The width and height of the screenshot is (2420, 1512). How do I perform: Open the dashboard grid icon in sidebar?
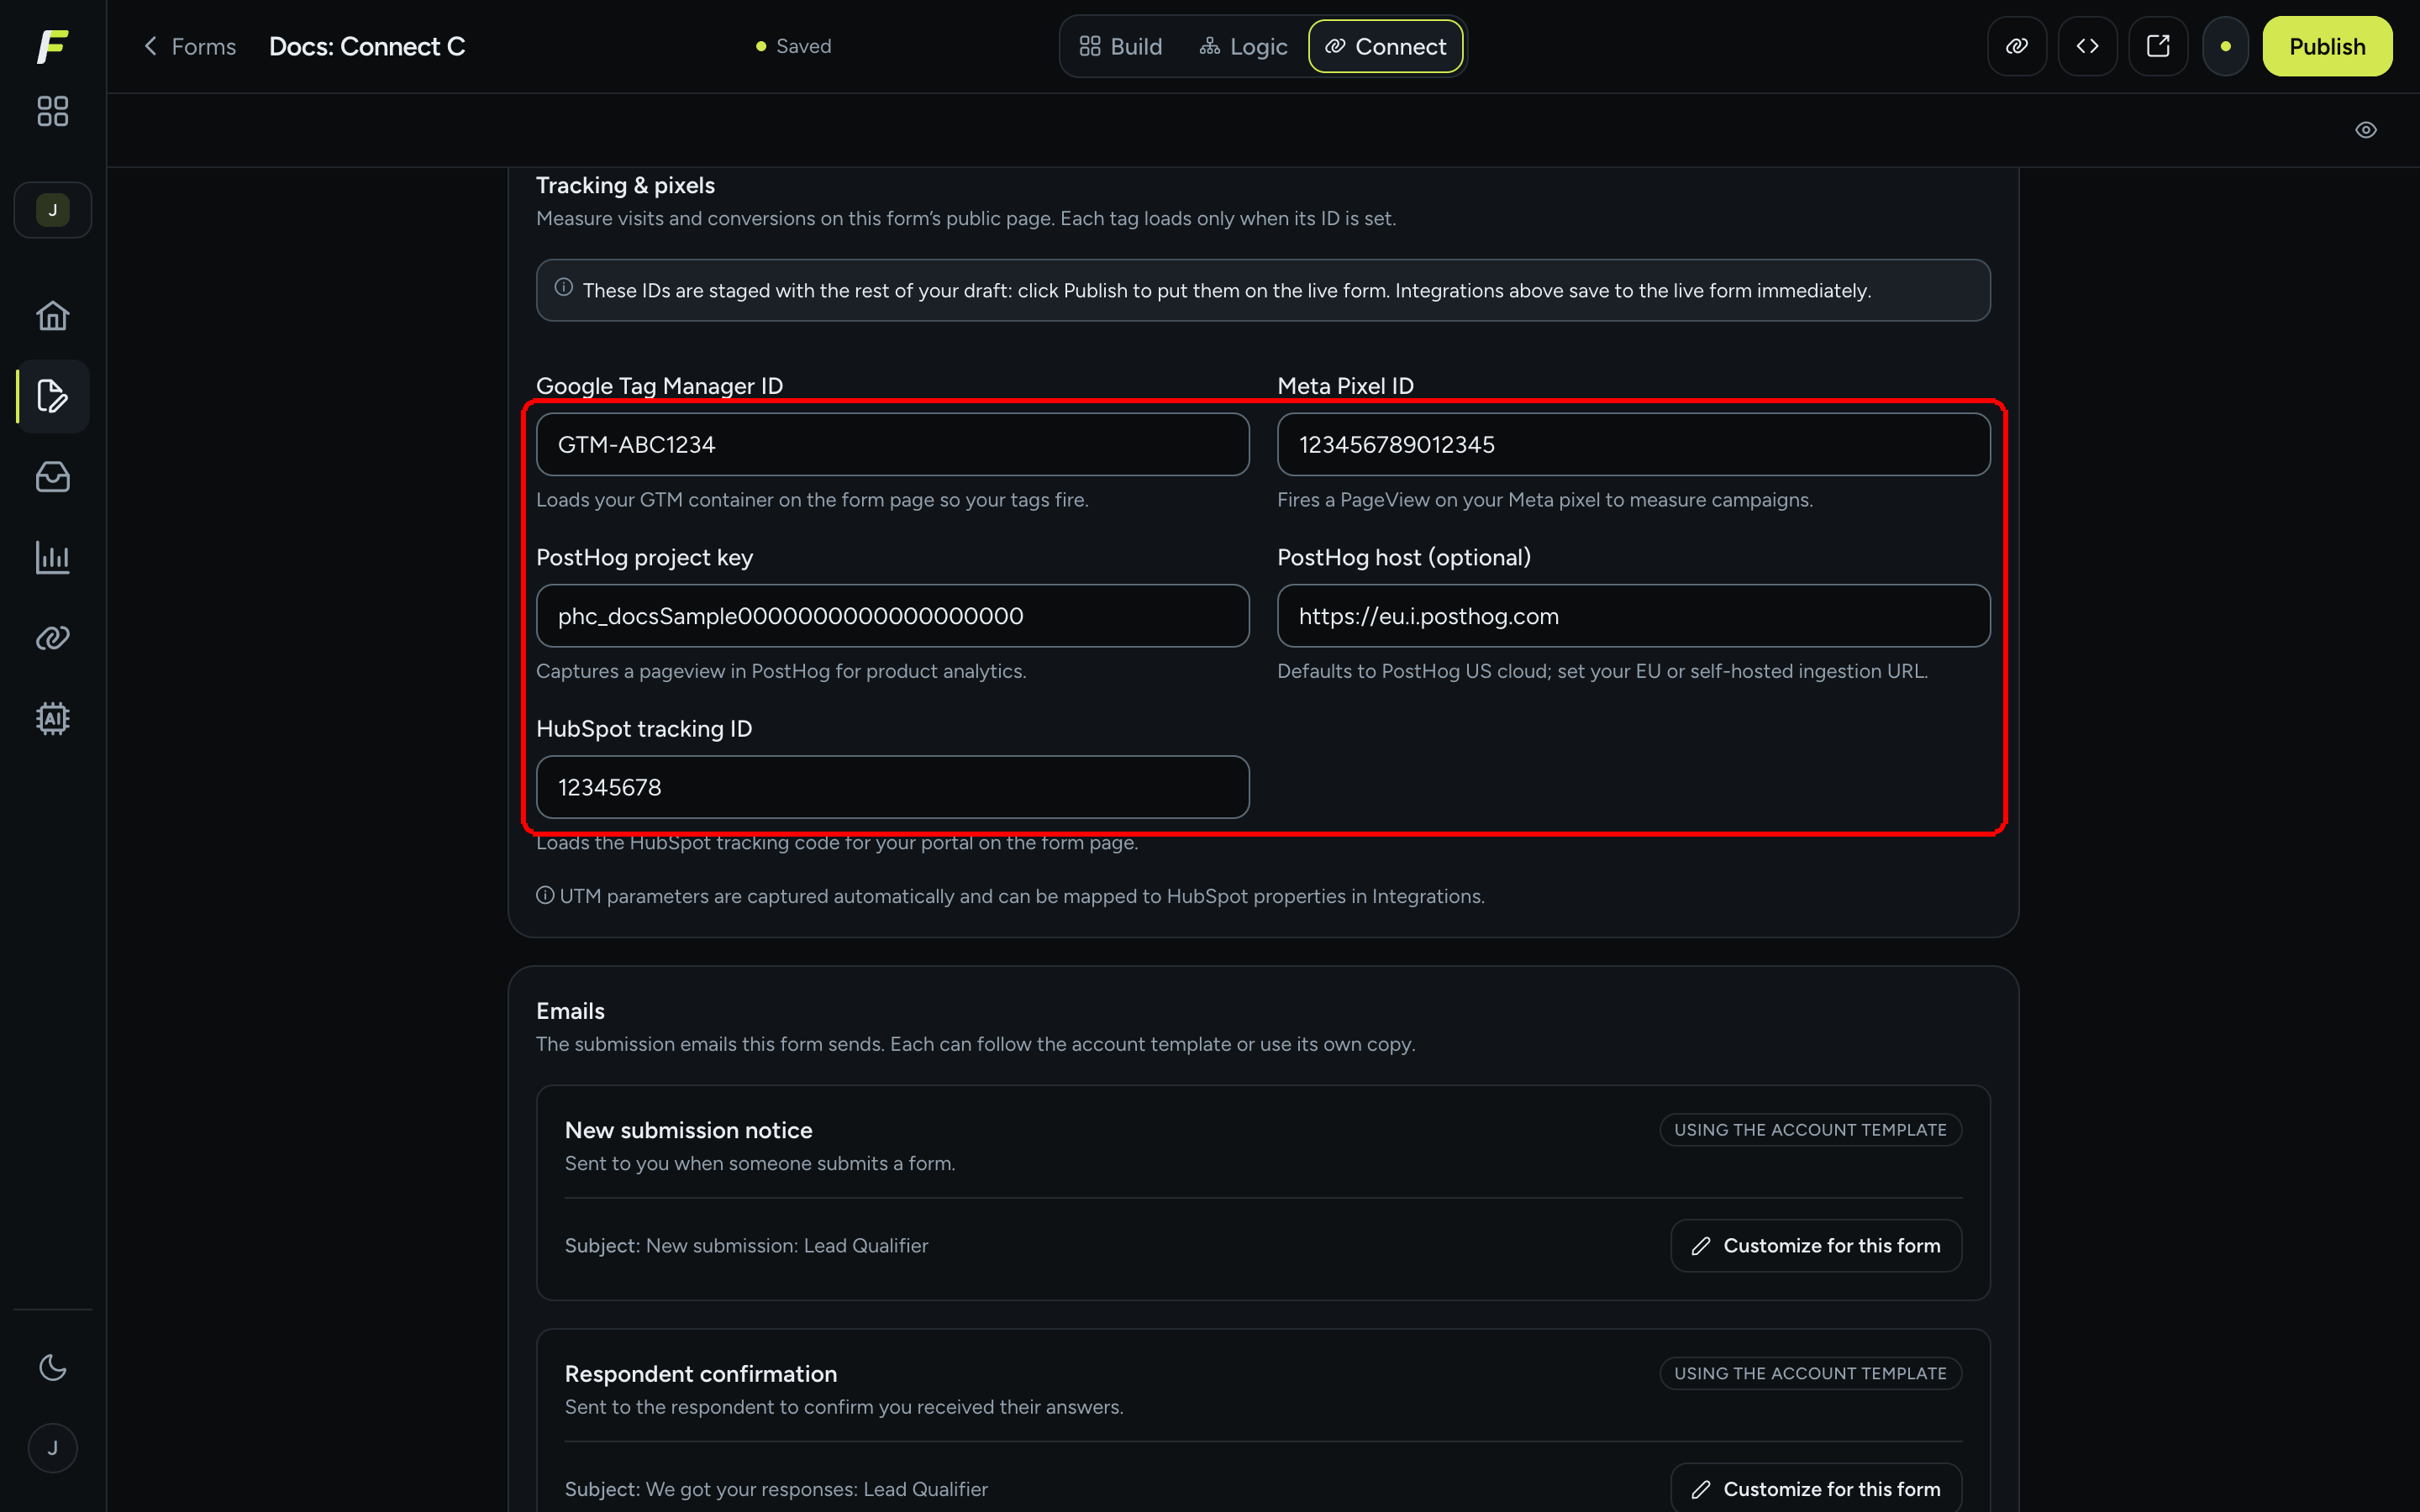pos(52,111)
